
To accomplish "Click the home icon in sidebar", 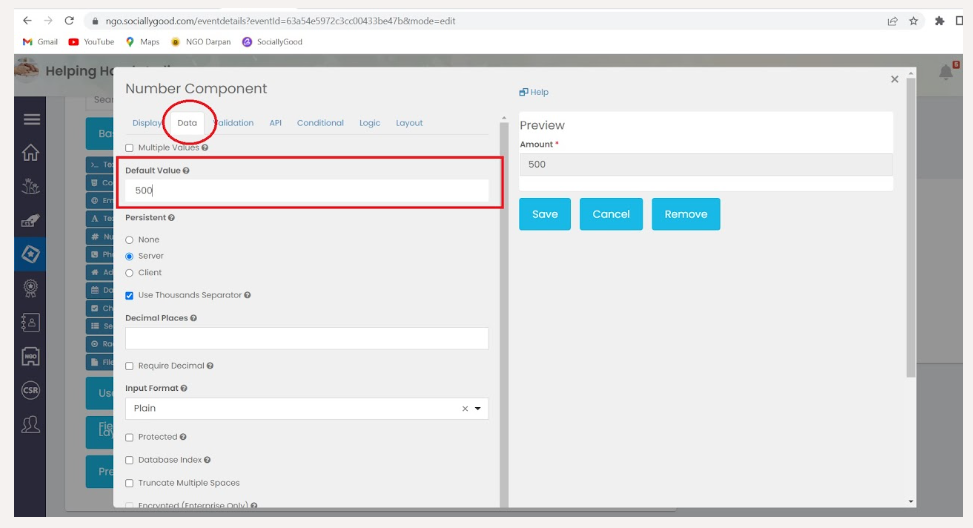I will [31, 152].
